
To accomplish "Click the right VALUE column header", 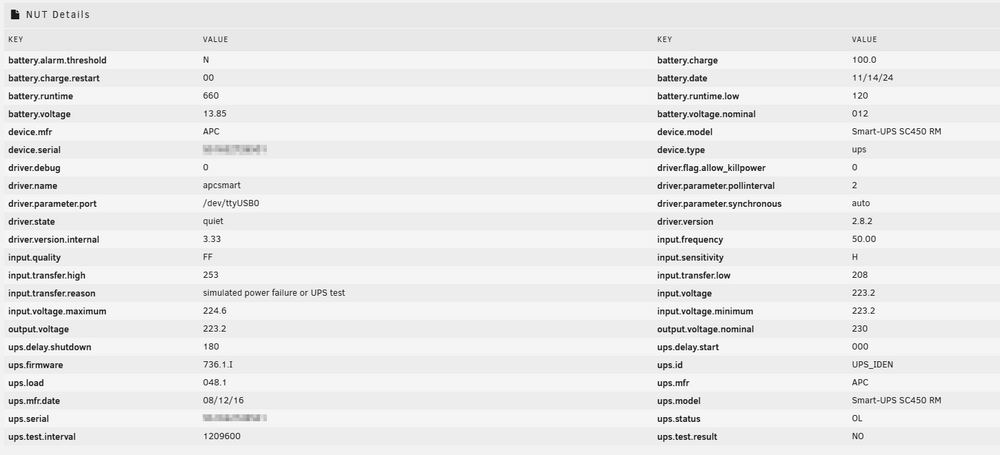I will click(864, 40).
